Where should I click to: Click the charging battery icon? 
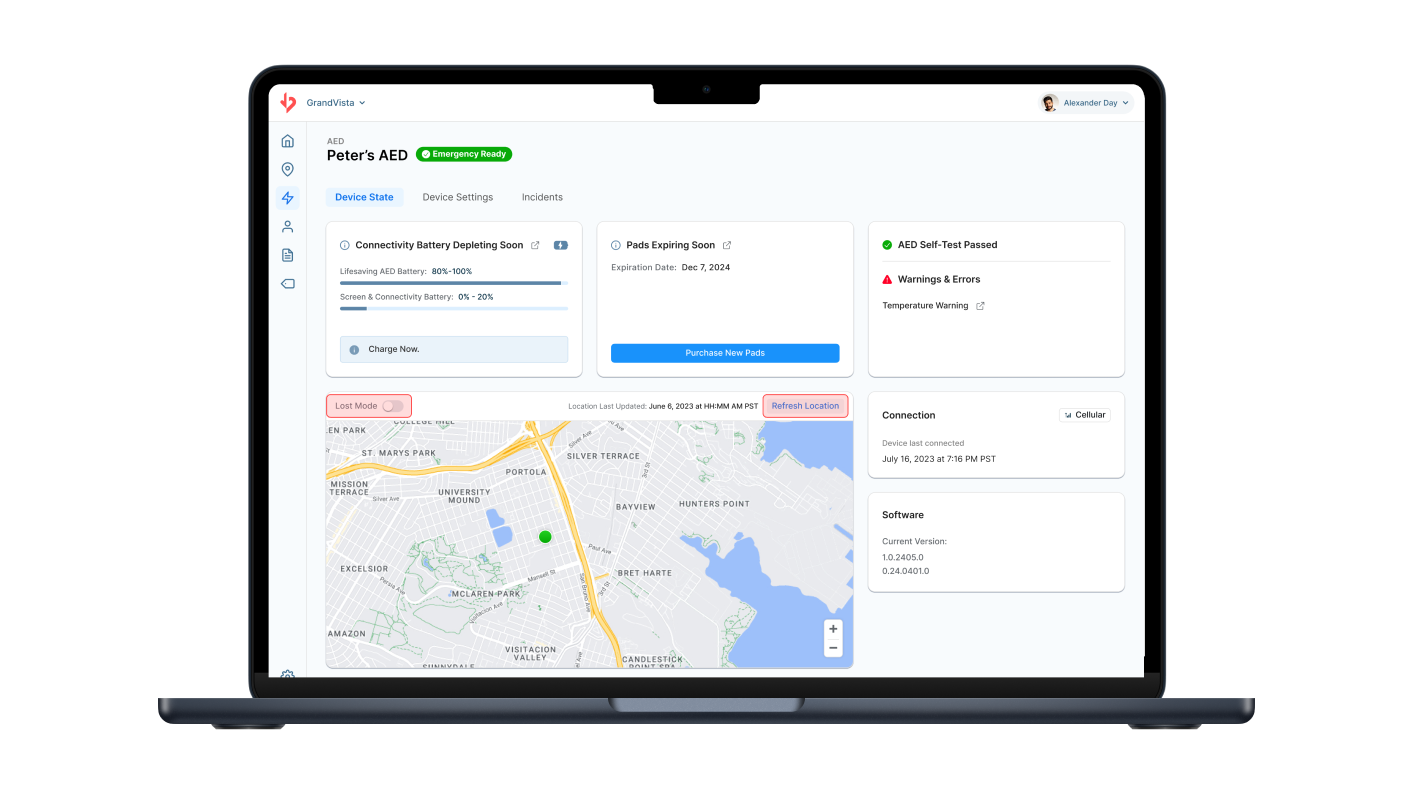coord(561,245)
